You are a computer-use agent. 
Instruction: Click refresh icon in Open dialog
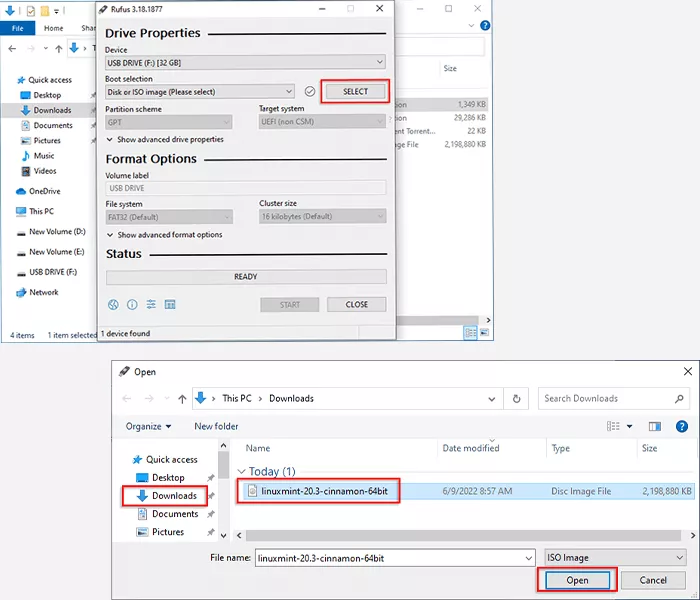517,399
